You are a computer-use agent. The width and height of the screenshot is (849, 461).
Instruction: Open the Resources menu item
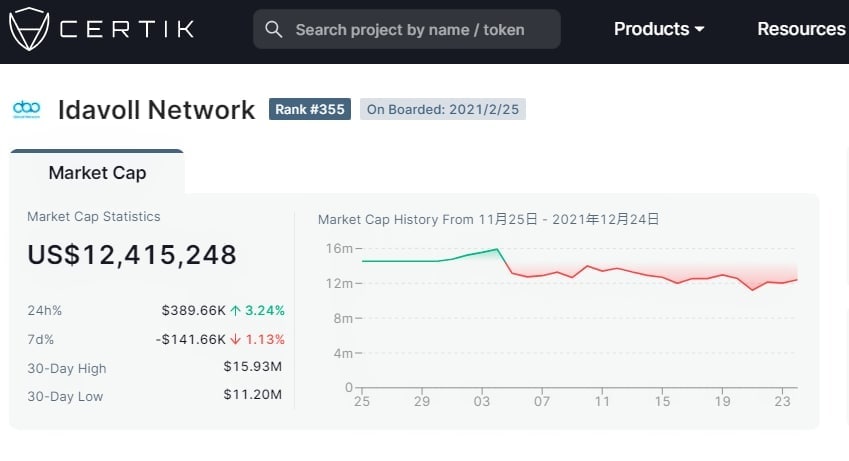[801, 29]
